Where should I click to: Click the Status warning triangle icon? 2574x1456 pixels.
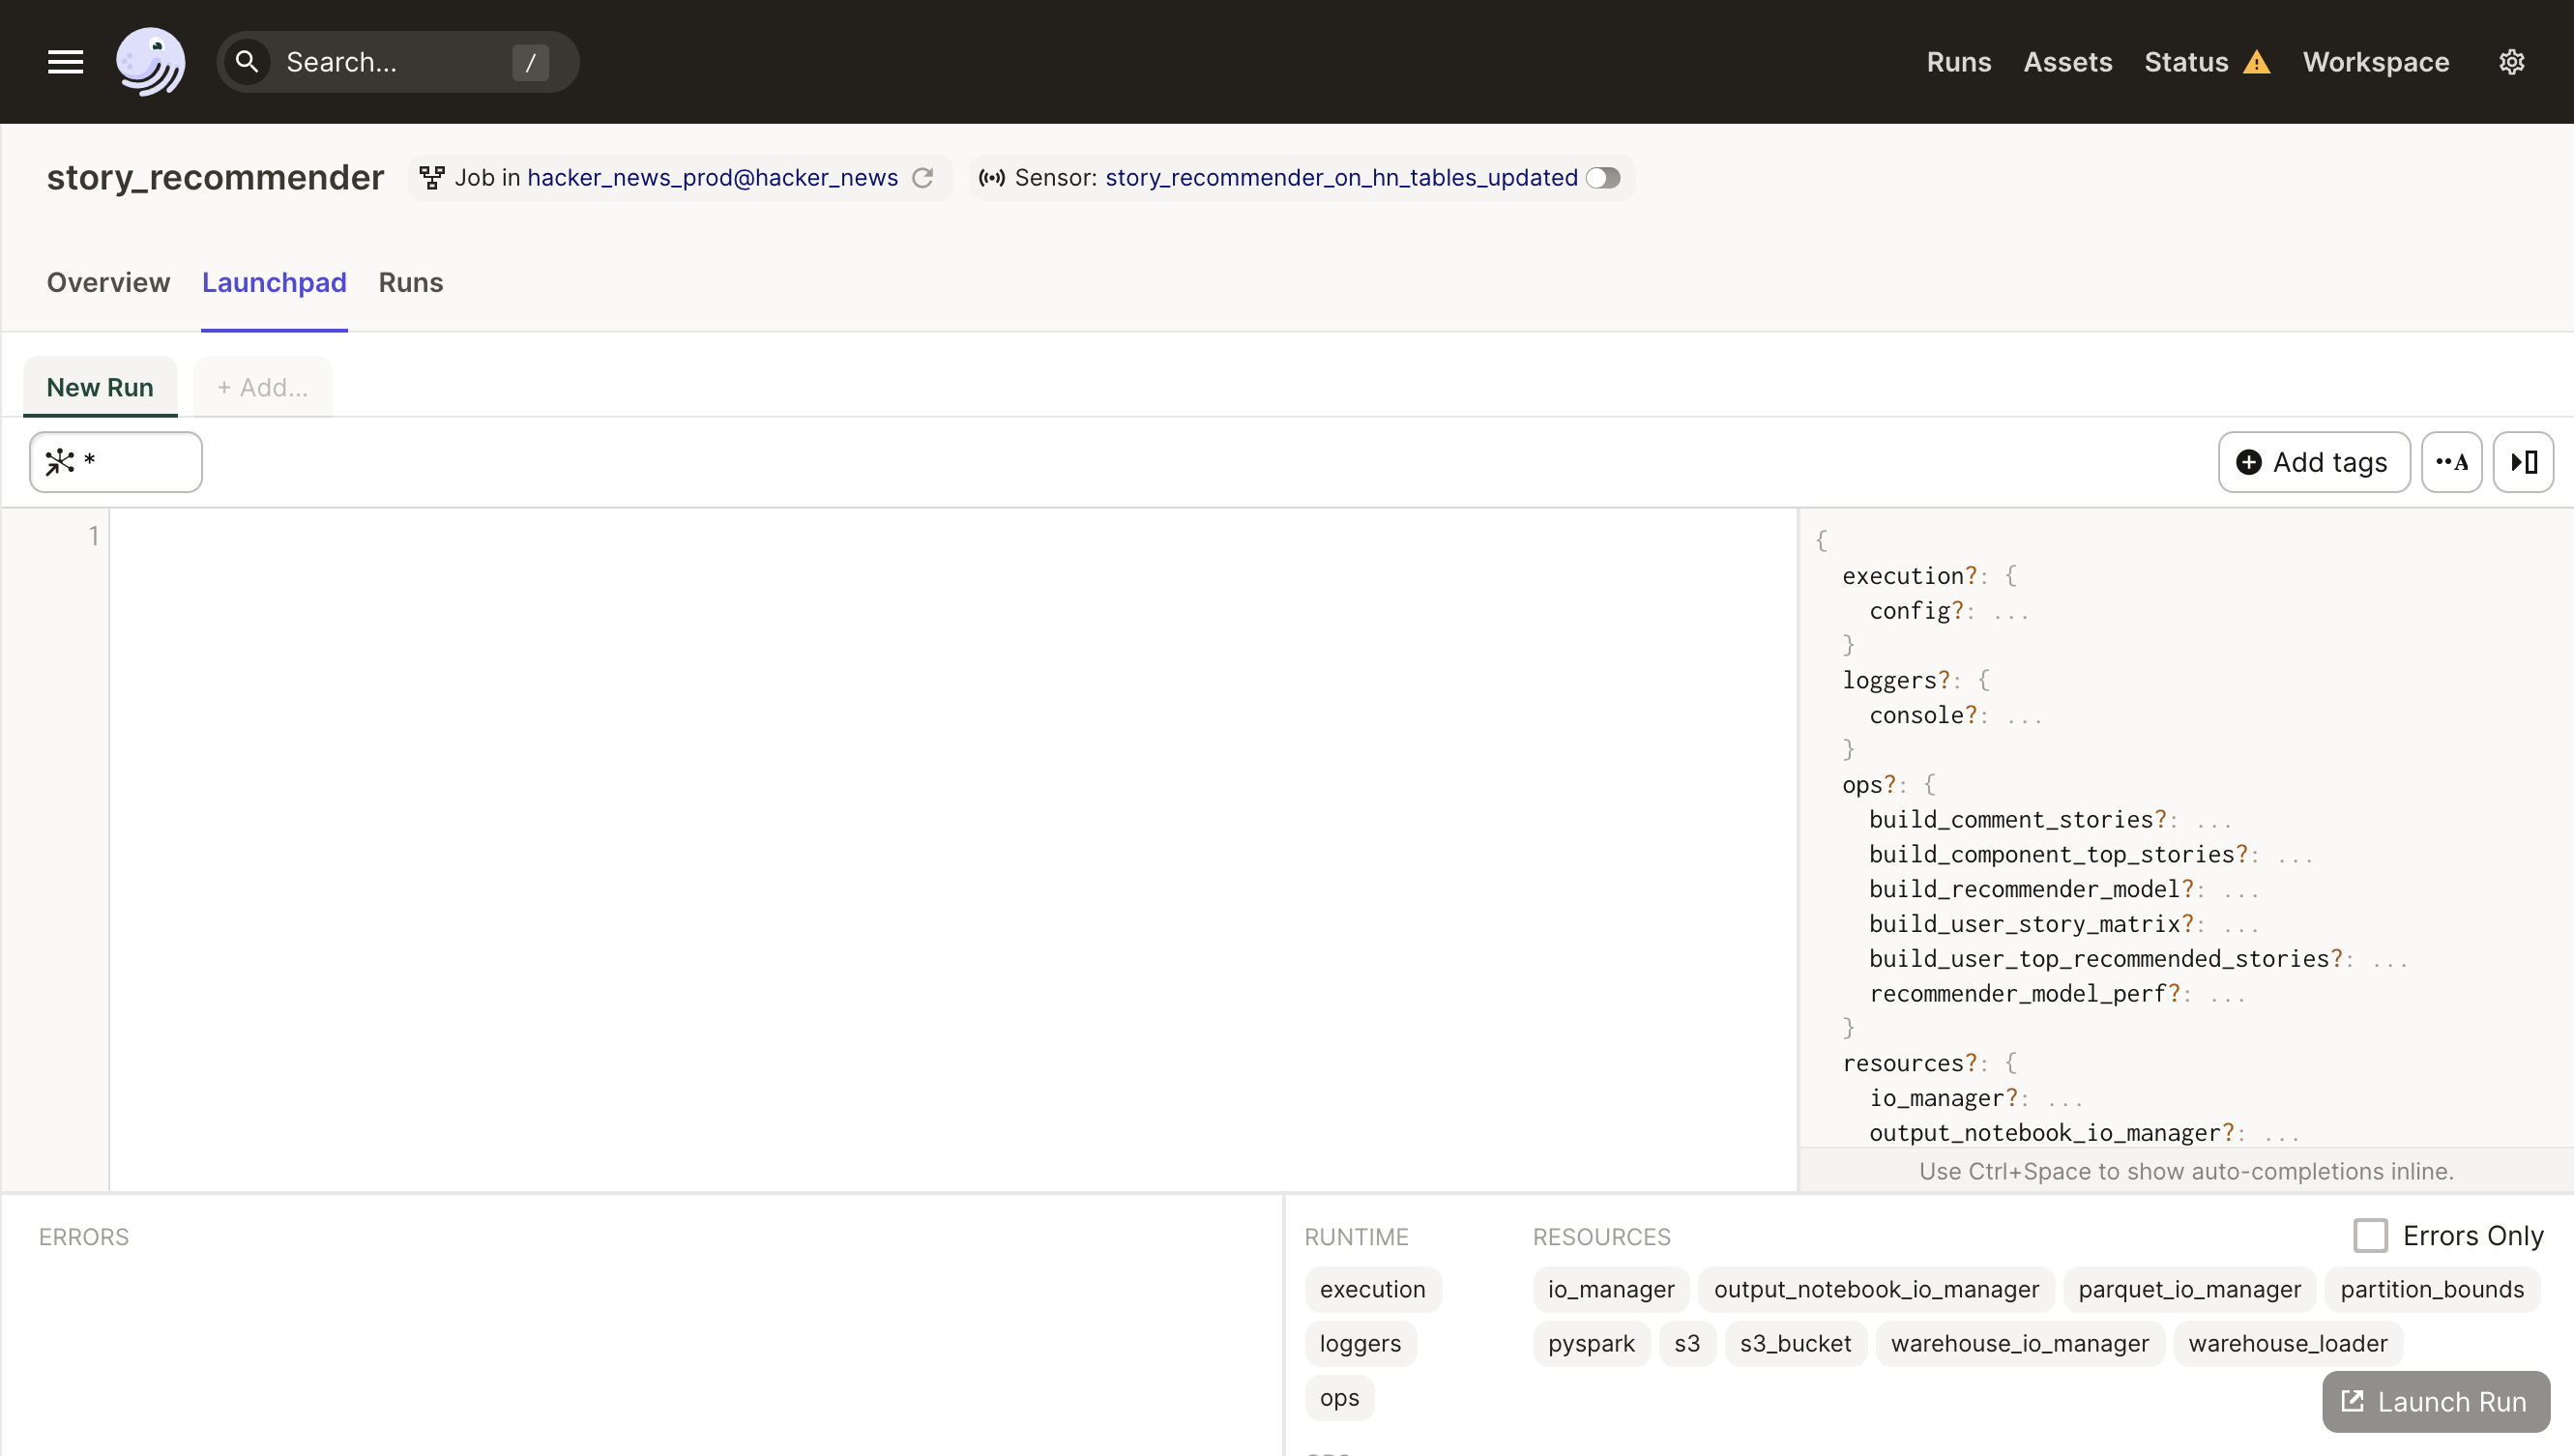point(2256,63)
